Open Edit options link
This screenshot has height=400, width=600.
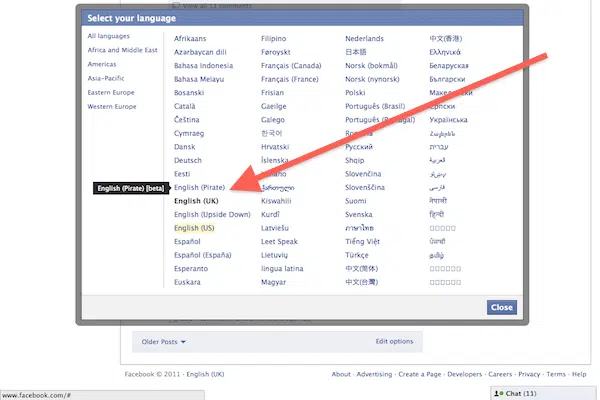394,341
